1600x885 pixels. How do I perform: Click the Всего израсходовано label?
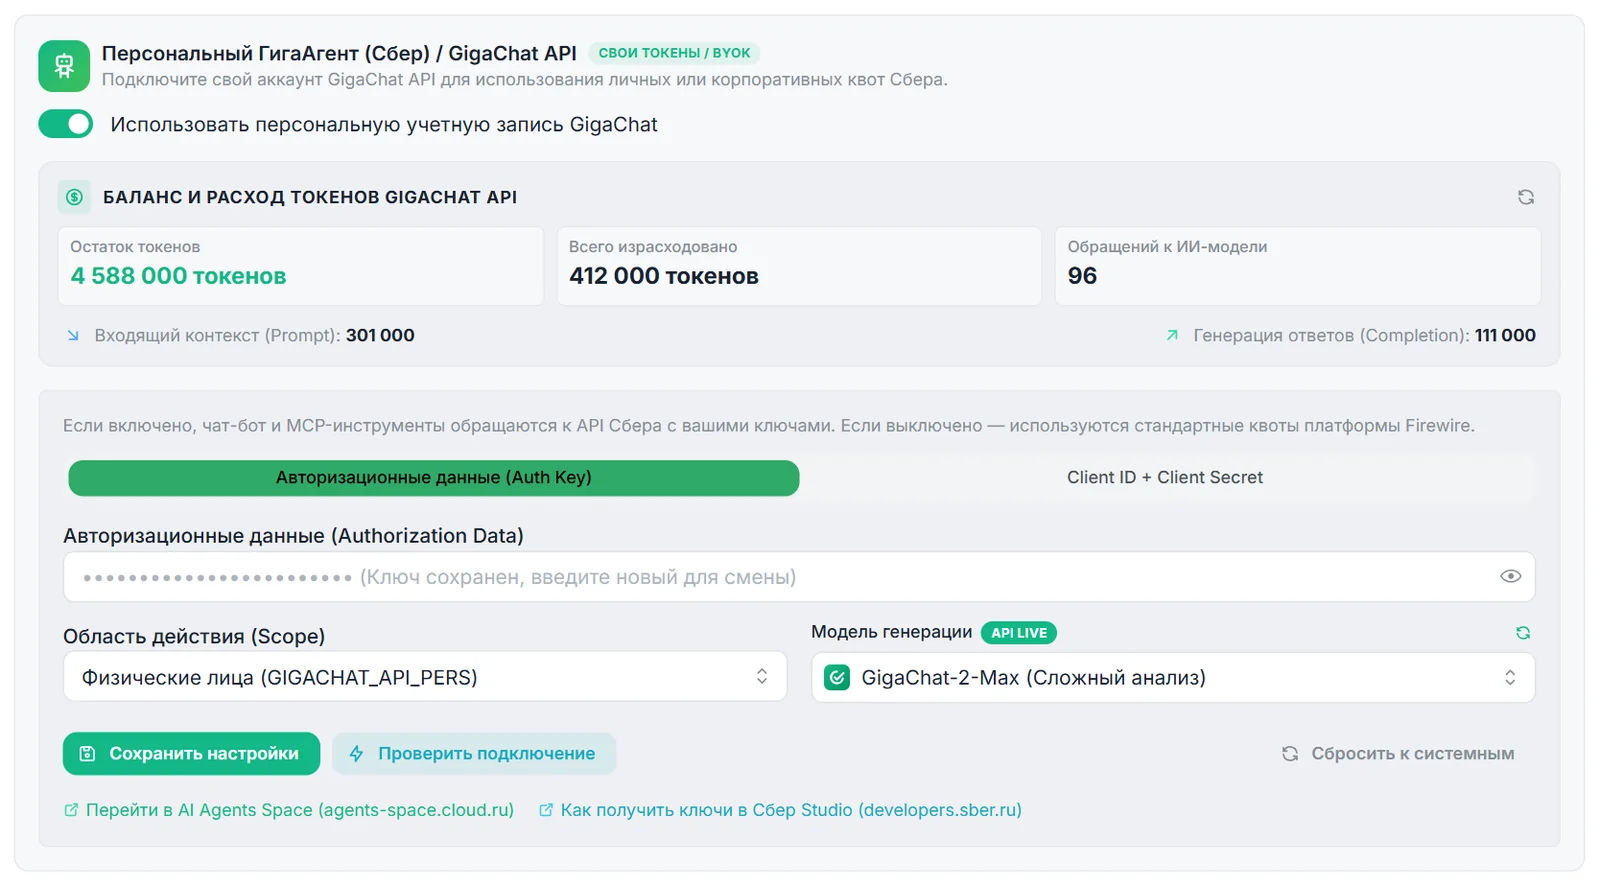point(653,247)
